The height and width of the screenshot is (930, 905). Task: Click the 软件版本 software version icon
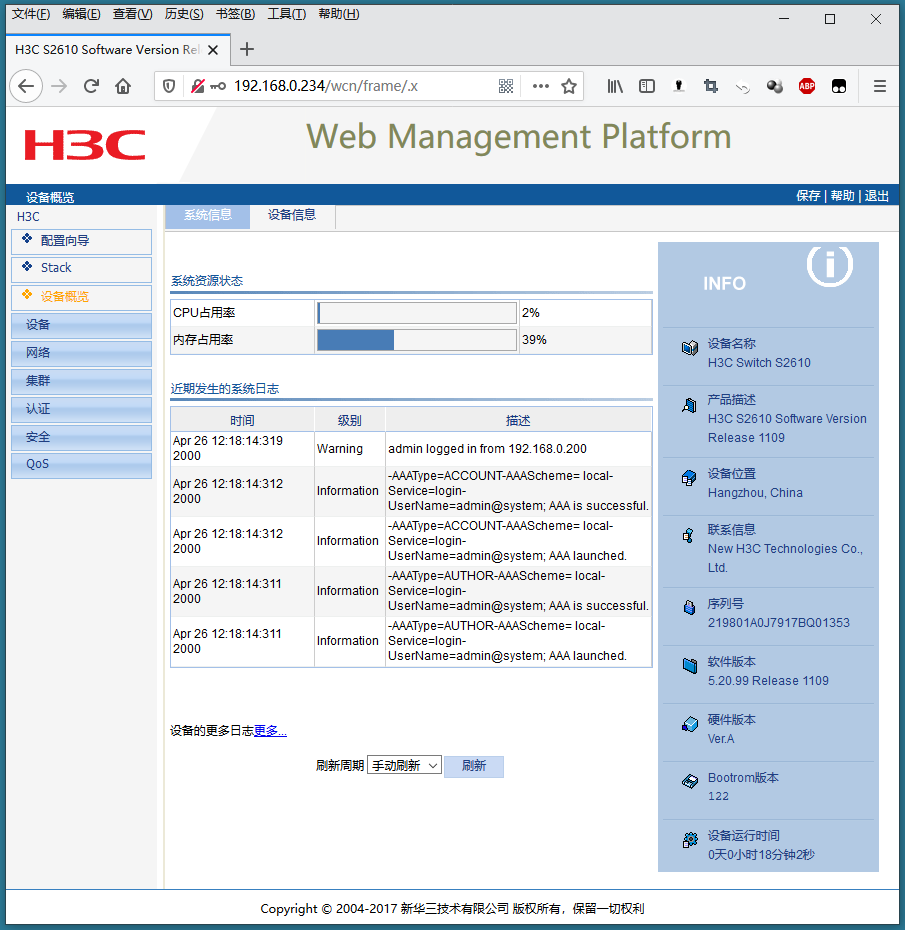point(690,662)
